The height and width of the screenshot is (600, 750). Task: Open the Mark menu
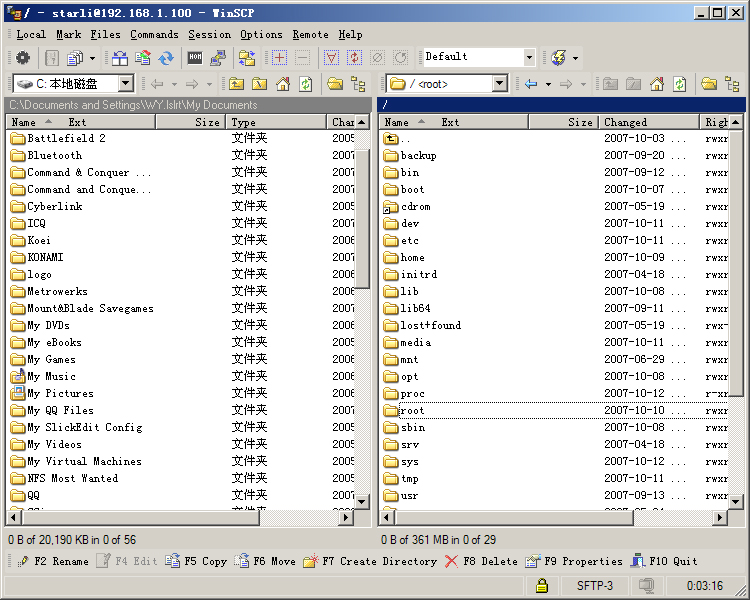68,34
